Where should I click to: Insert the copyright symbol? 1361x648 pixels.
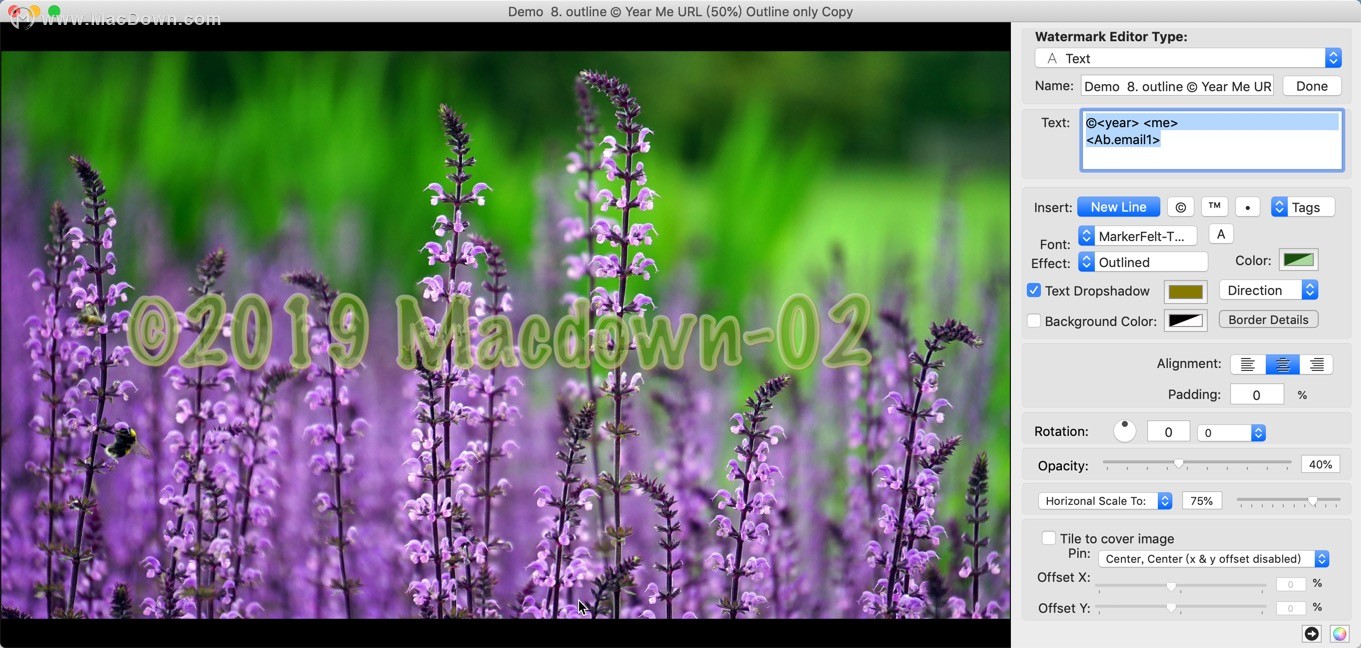1181,207
